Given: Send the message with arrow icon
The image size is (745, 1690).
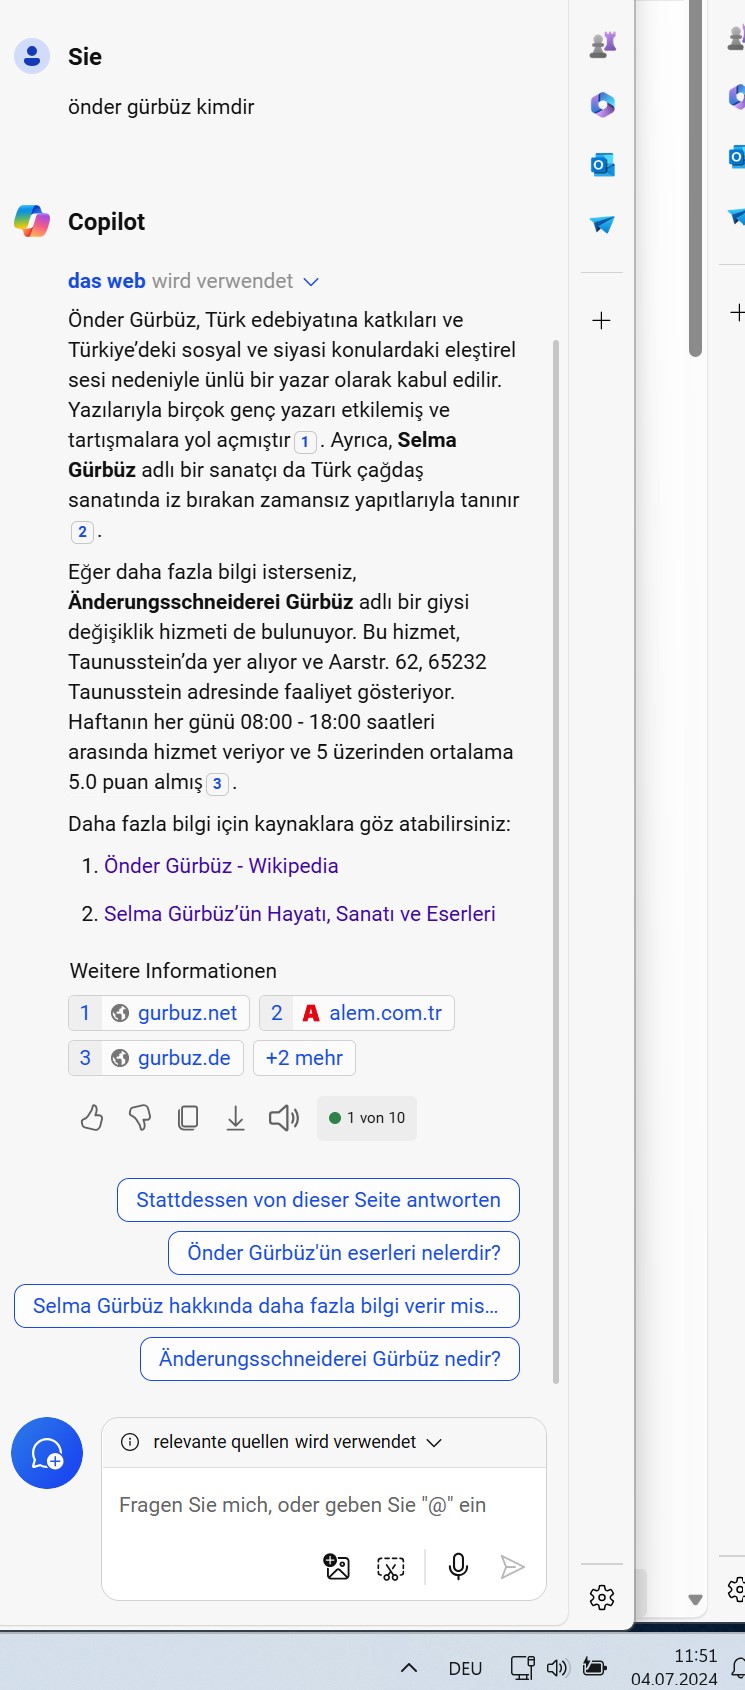Looking at the screenshot, I should (512, 1567).
